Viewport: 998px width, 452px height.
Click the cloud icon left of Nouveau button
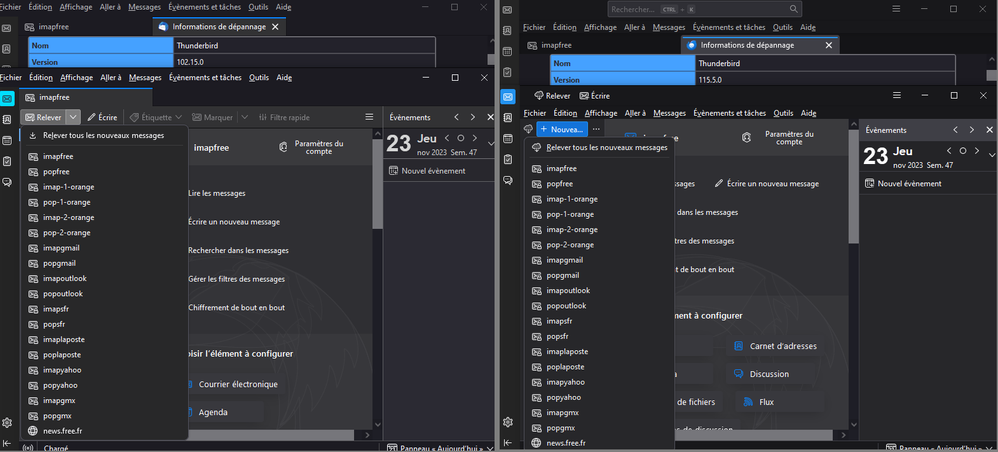pyautogui.click(x=528, y=129)
